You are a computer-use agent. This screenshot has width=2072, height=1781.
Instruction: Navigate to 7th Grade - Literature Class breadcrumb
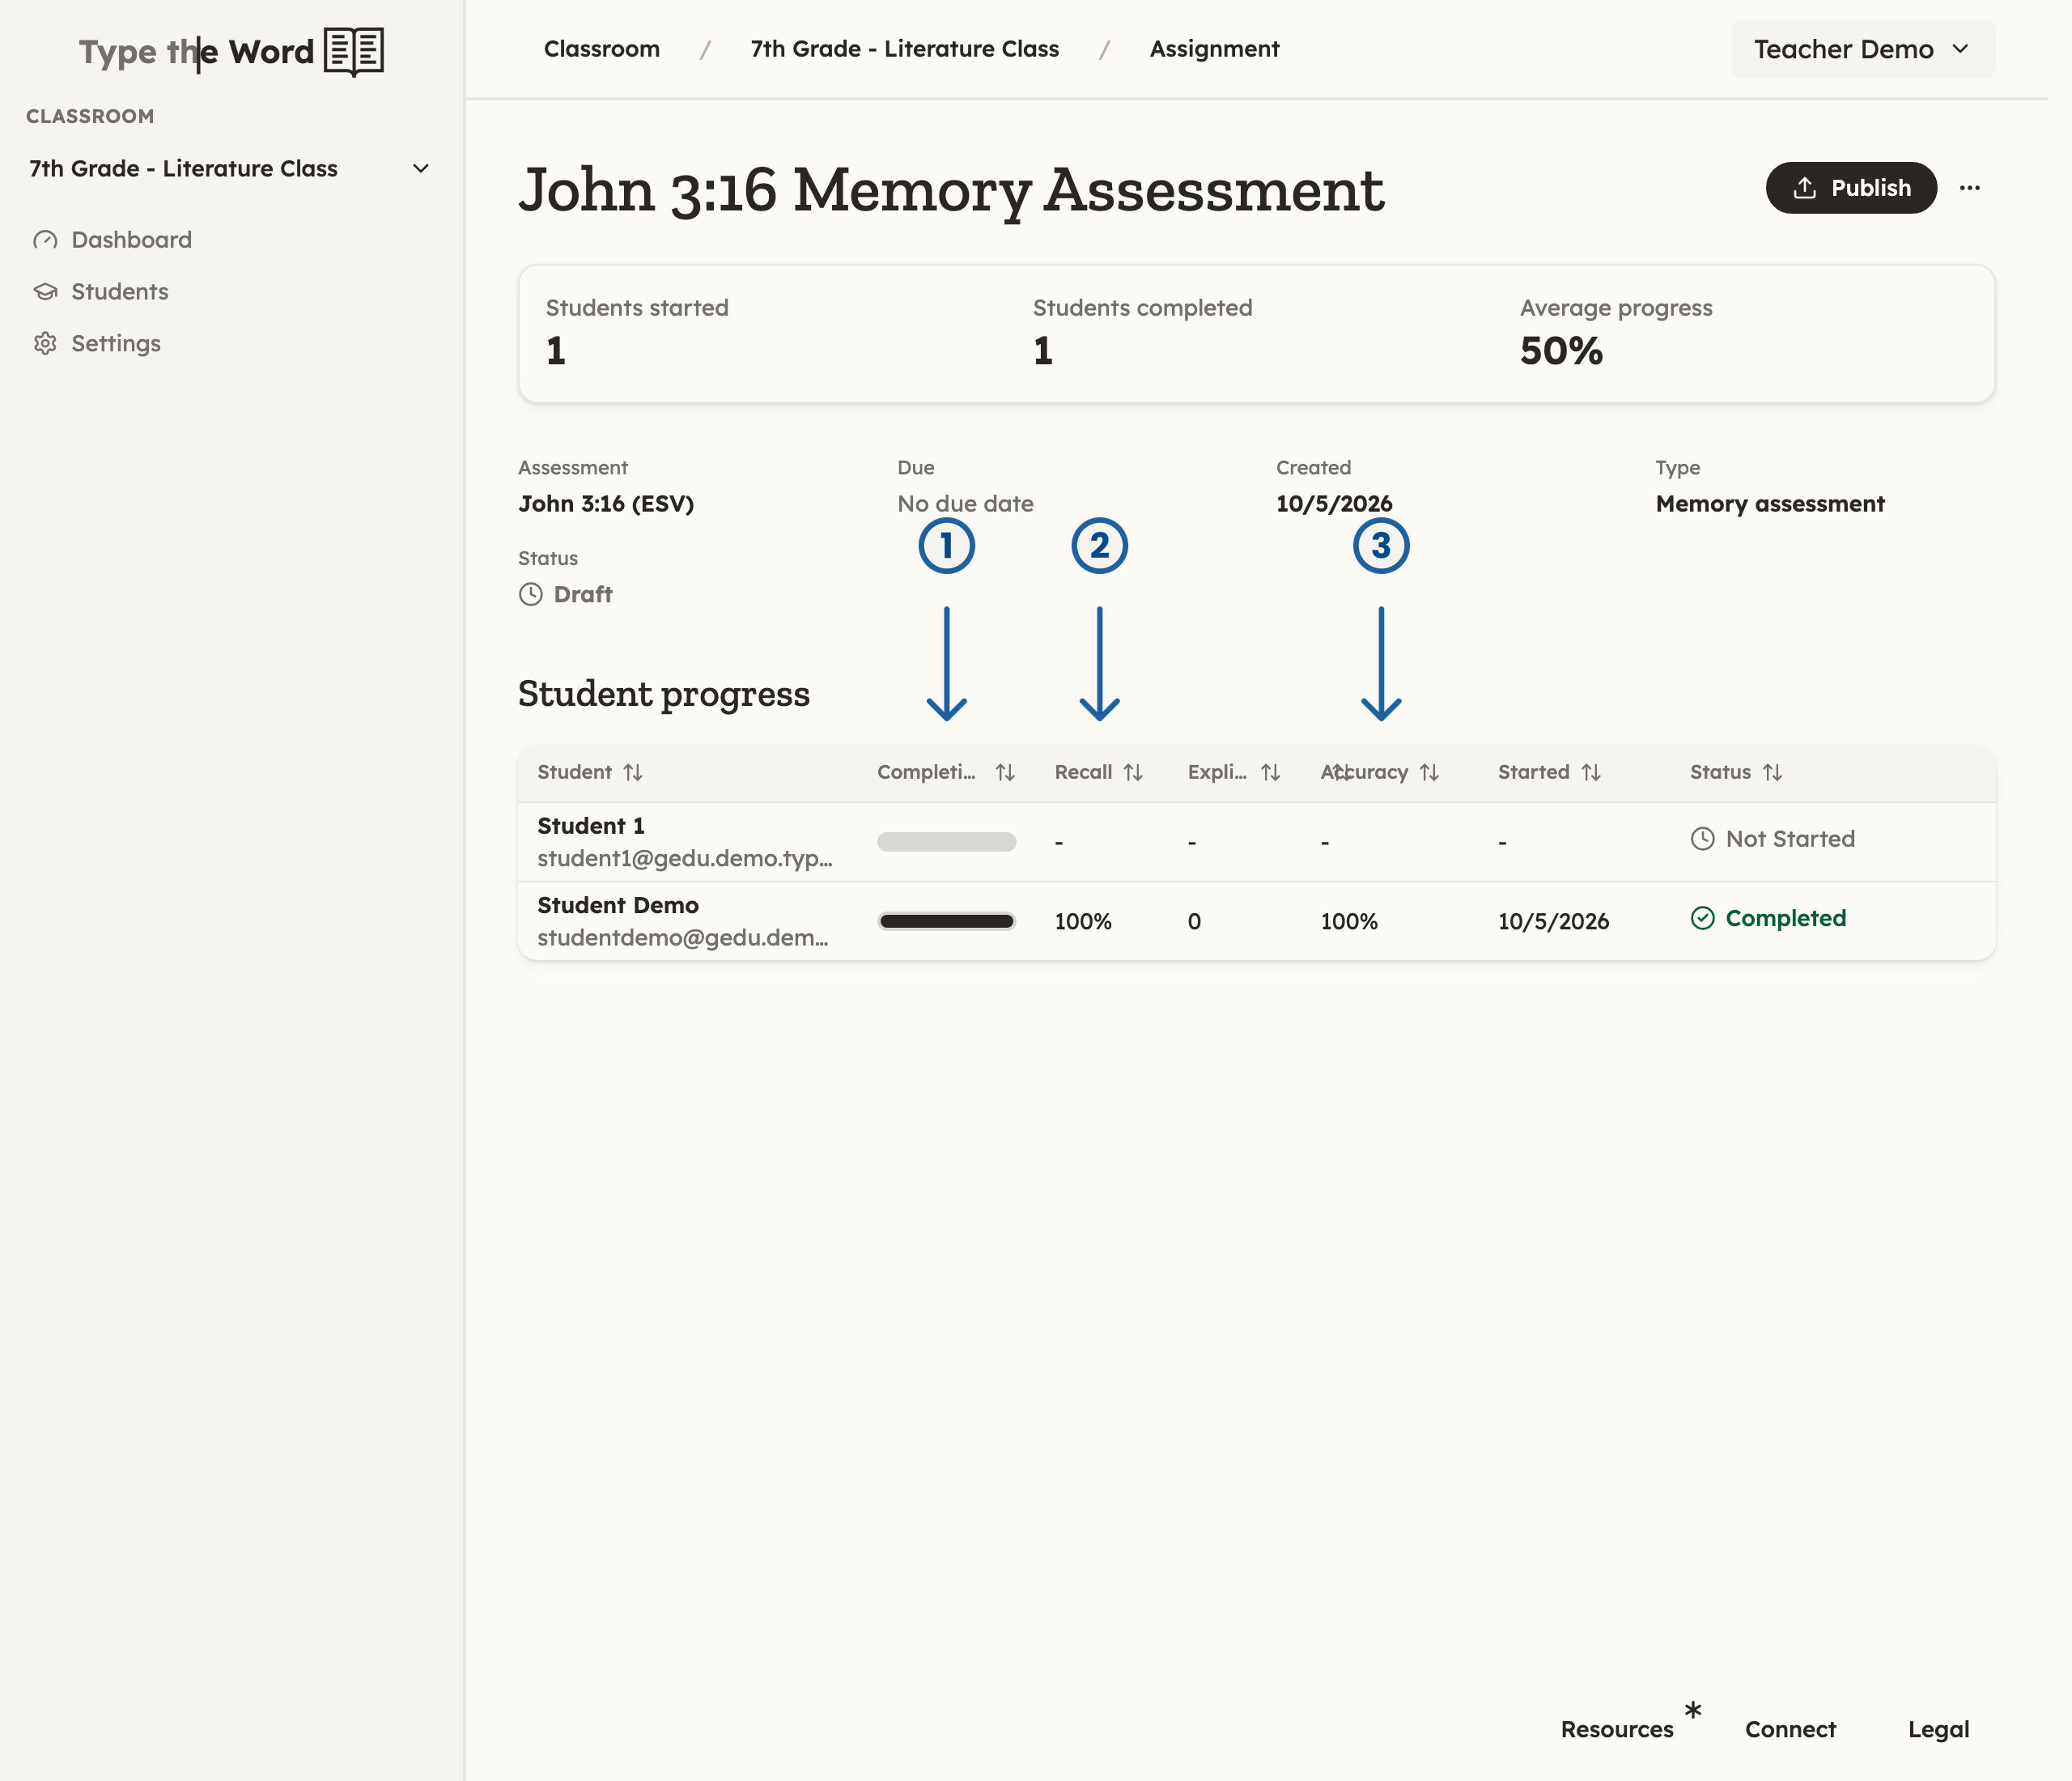[x=904, y=49]
